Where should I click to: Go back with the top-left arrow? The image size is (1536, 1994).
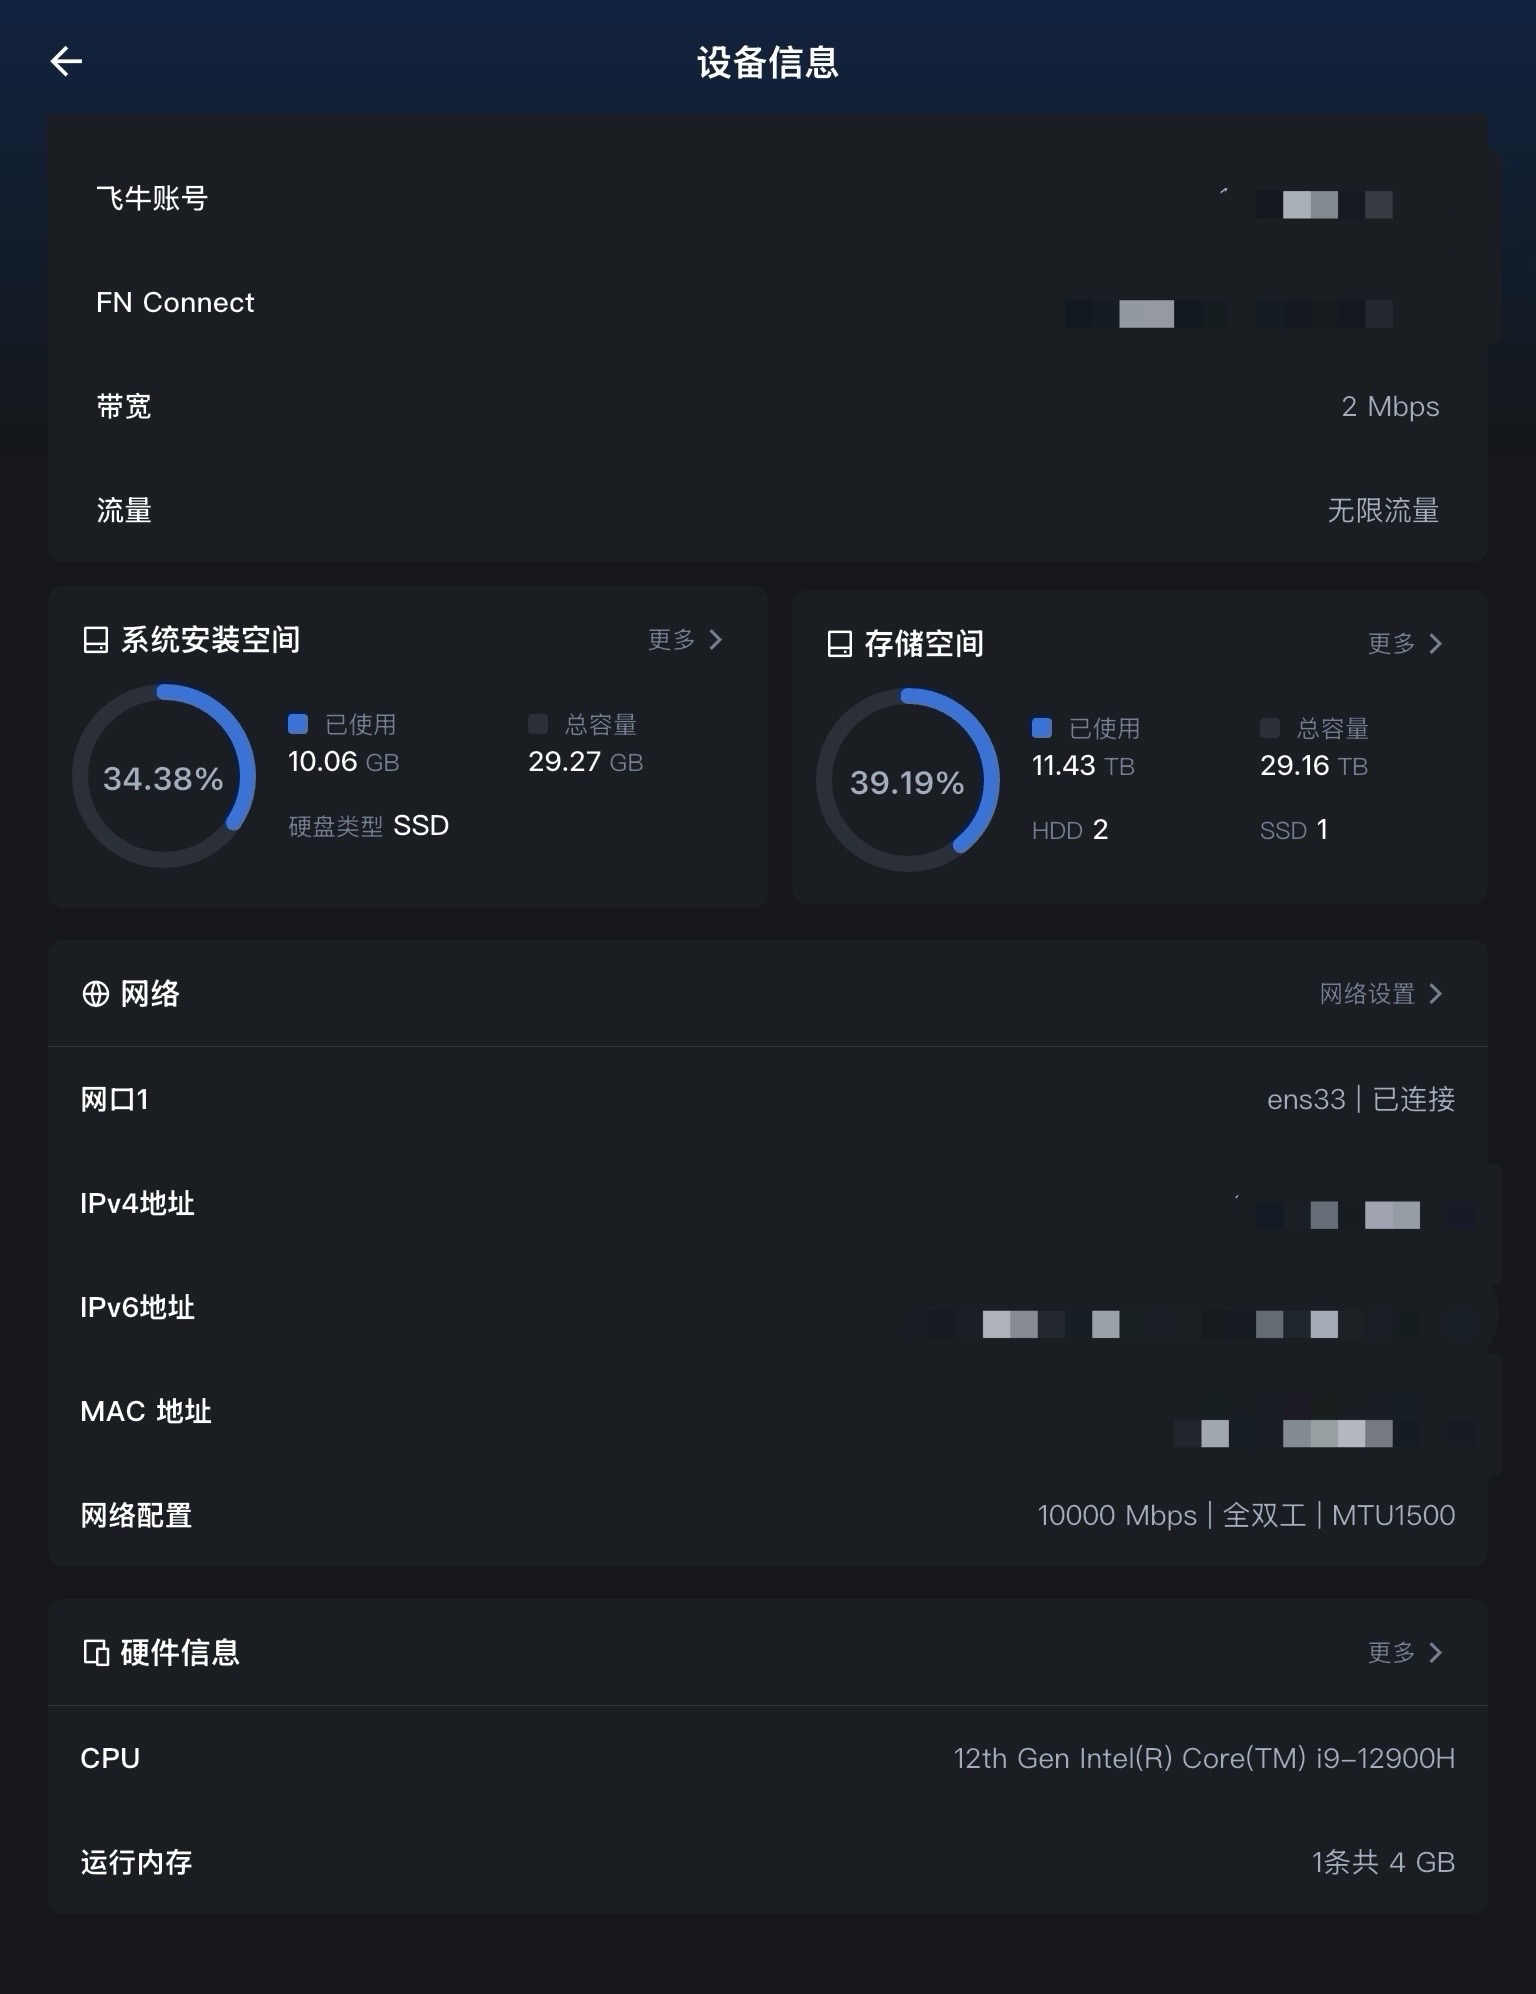[66, 62]
